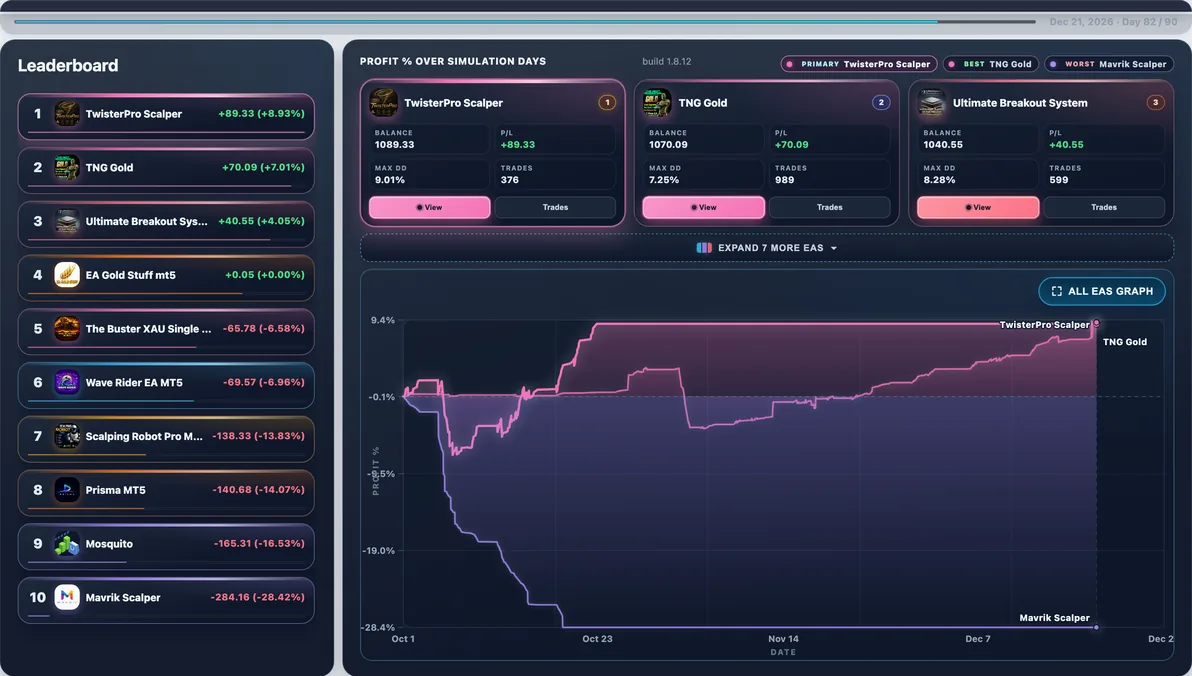Click Ultimate Breakout max DD value 8.28%
1192x676 pixels.
pos(939,180)
